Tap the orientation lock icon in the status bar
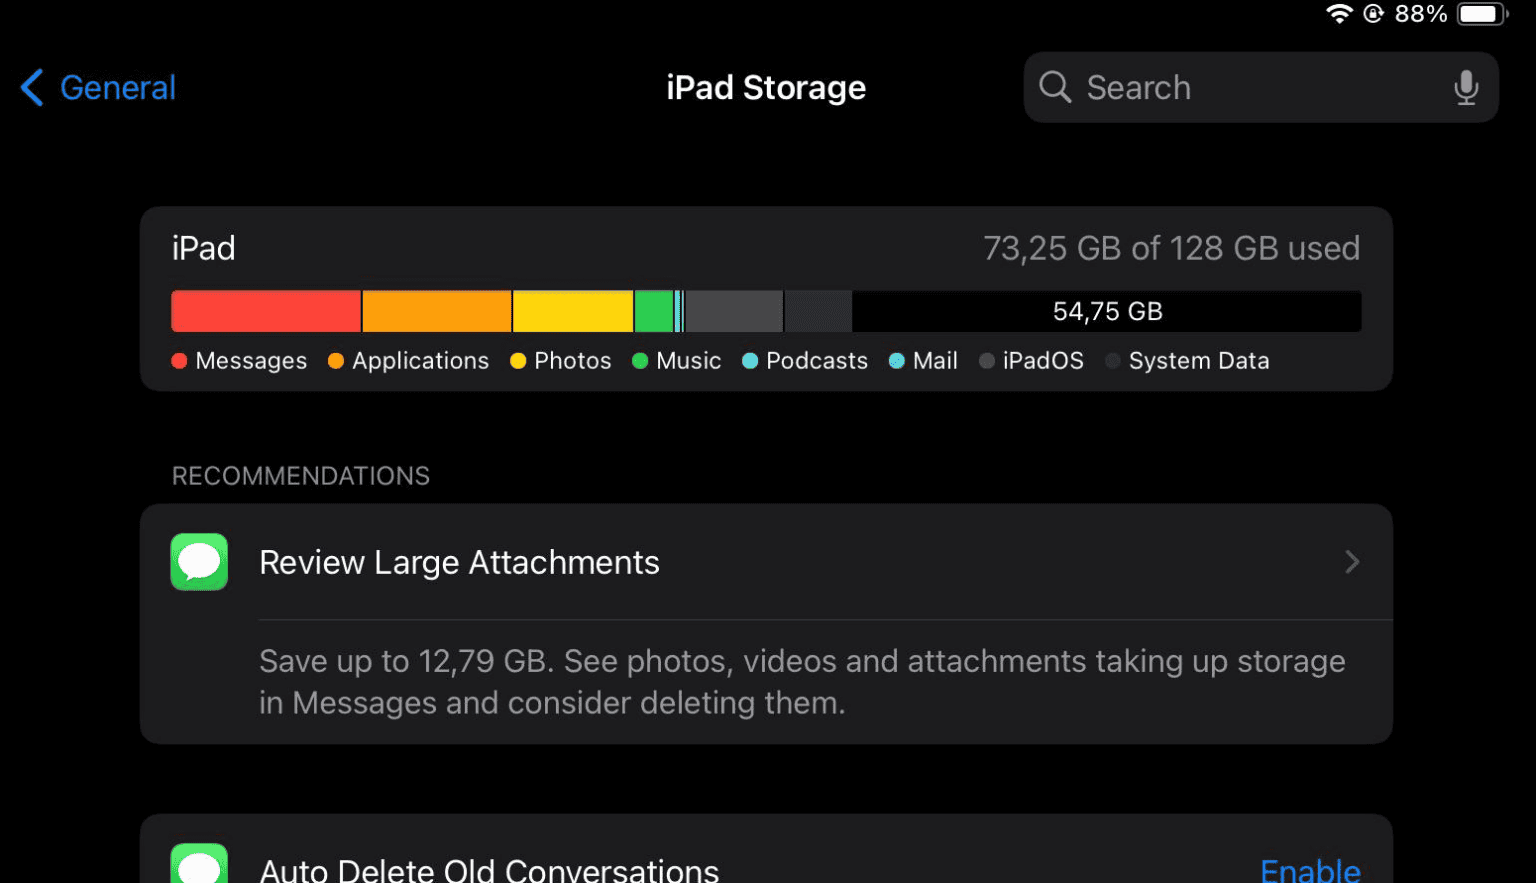This screenshot has width=1536, height=883. tap(1373, 14)
